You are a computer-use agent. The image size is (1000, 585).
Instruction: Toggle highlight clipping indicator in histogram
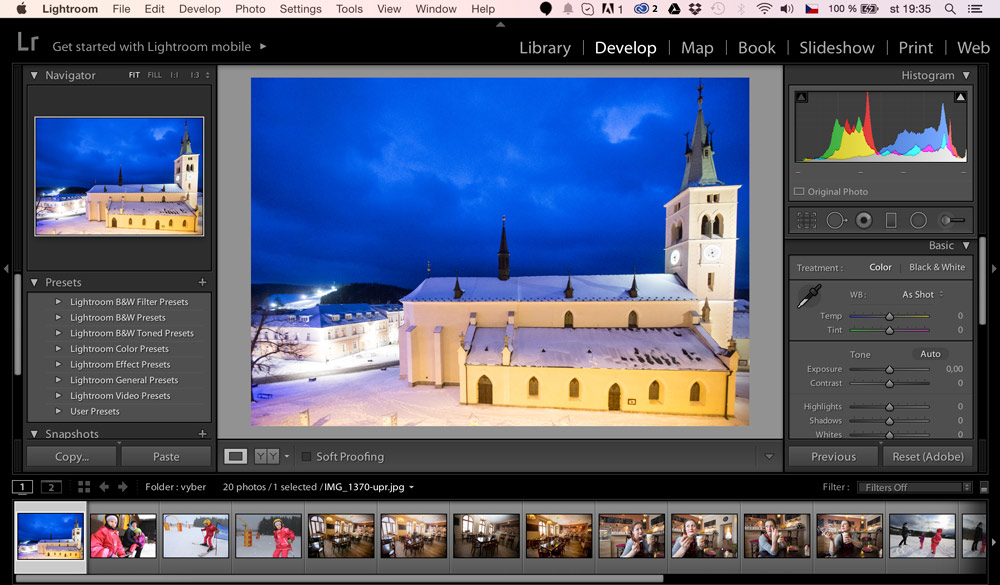tap(960, 97)
